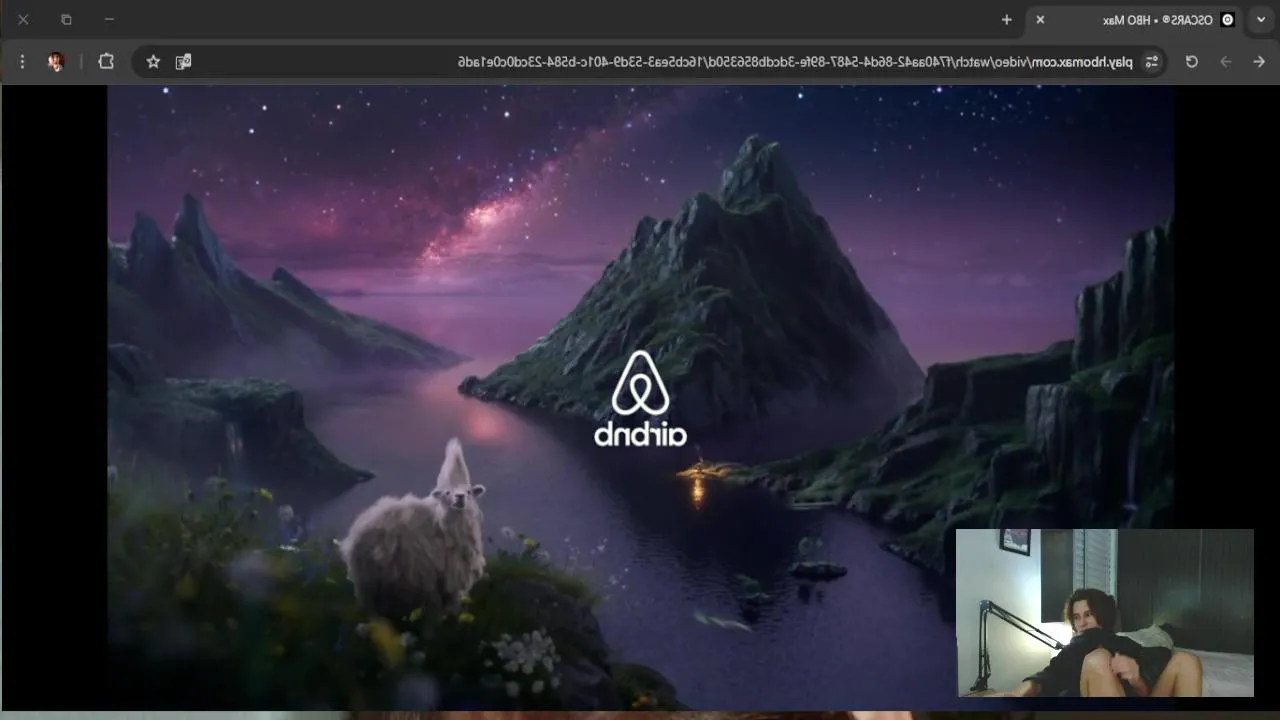Open the Extensions puzzle icon
This screenshot has width=1280, height=720.
tap(106, 62)
